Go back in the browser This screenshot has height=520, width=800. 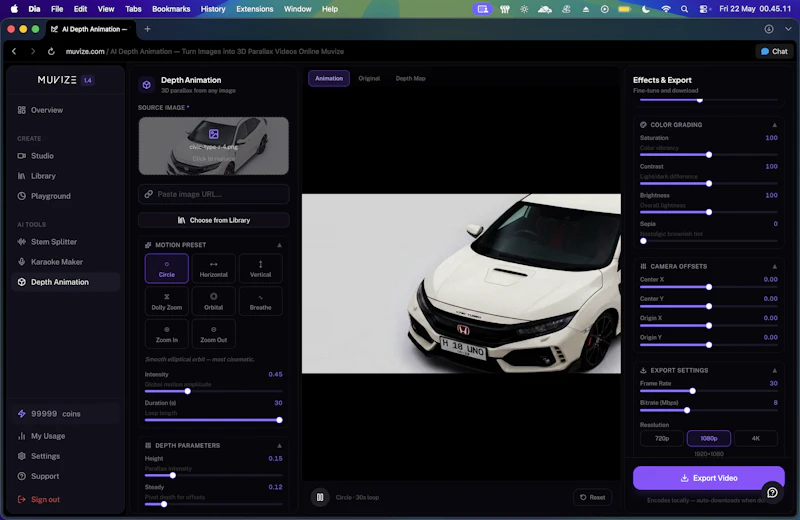click(14, 52)
